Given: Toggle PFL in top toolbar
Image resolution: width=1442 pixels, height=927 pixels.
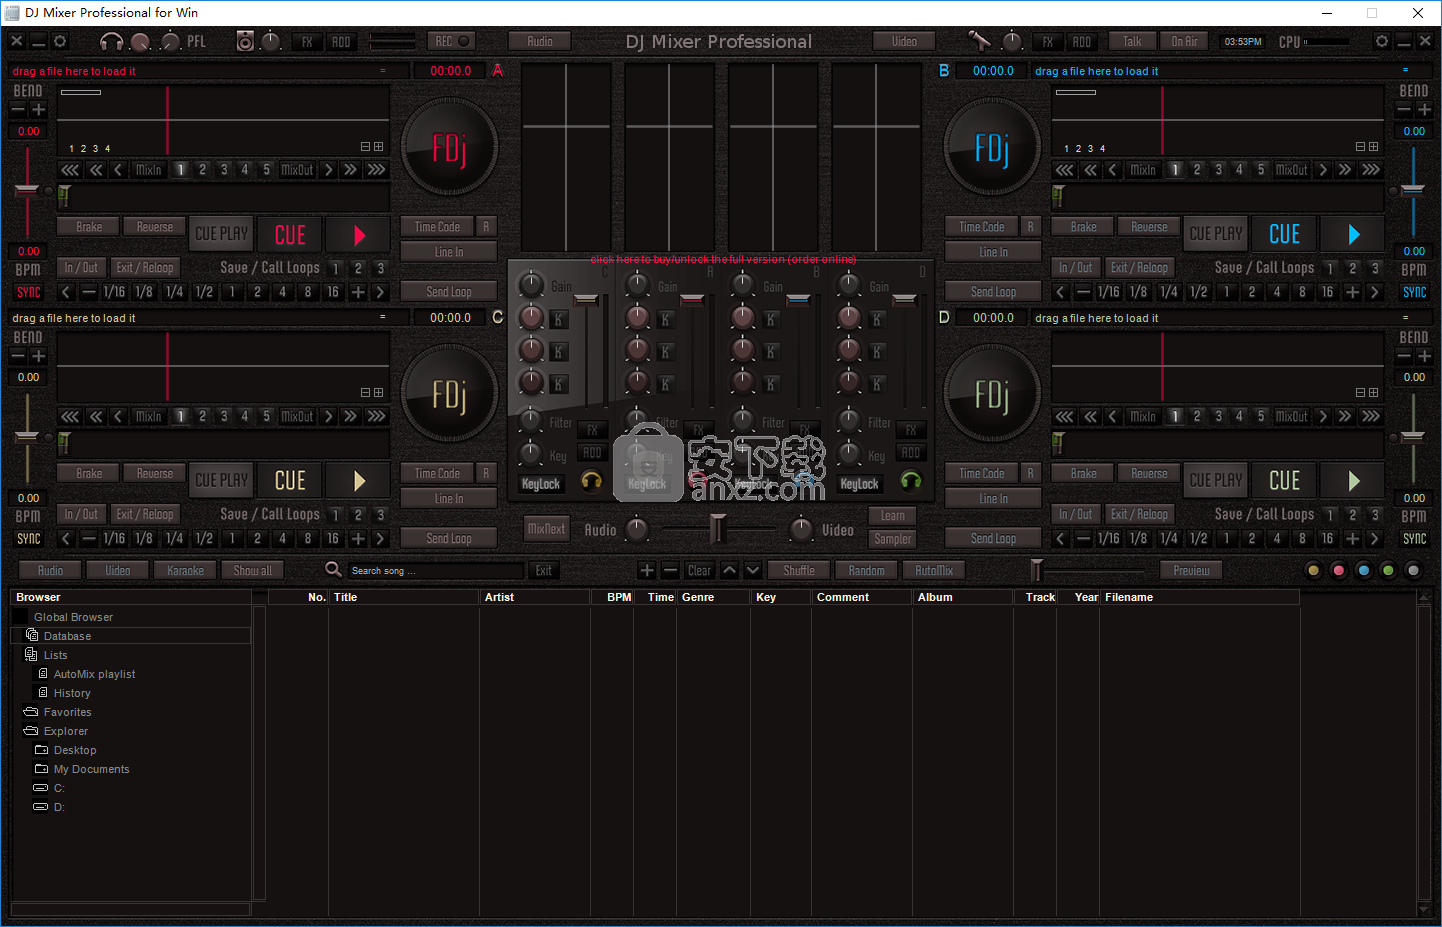Looking at the screenshot, I should (x=196, y=41).
